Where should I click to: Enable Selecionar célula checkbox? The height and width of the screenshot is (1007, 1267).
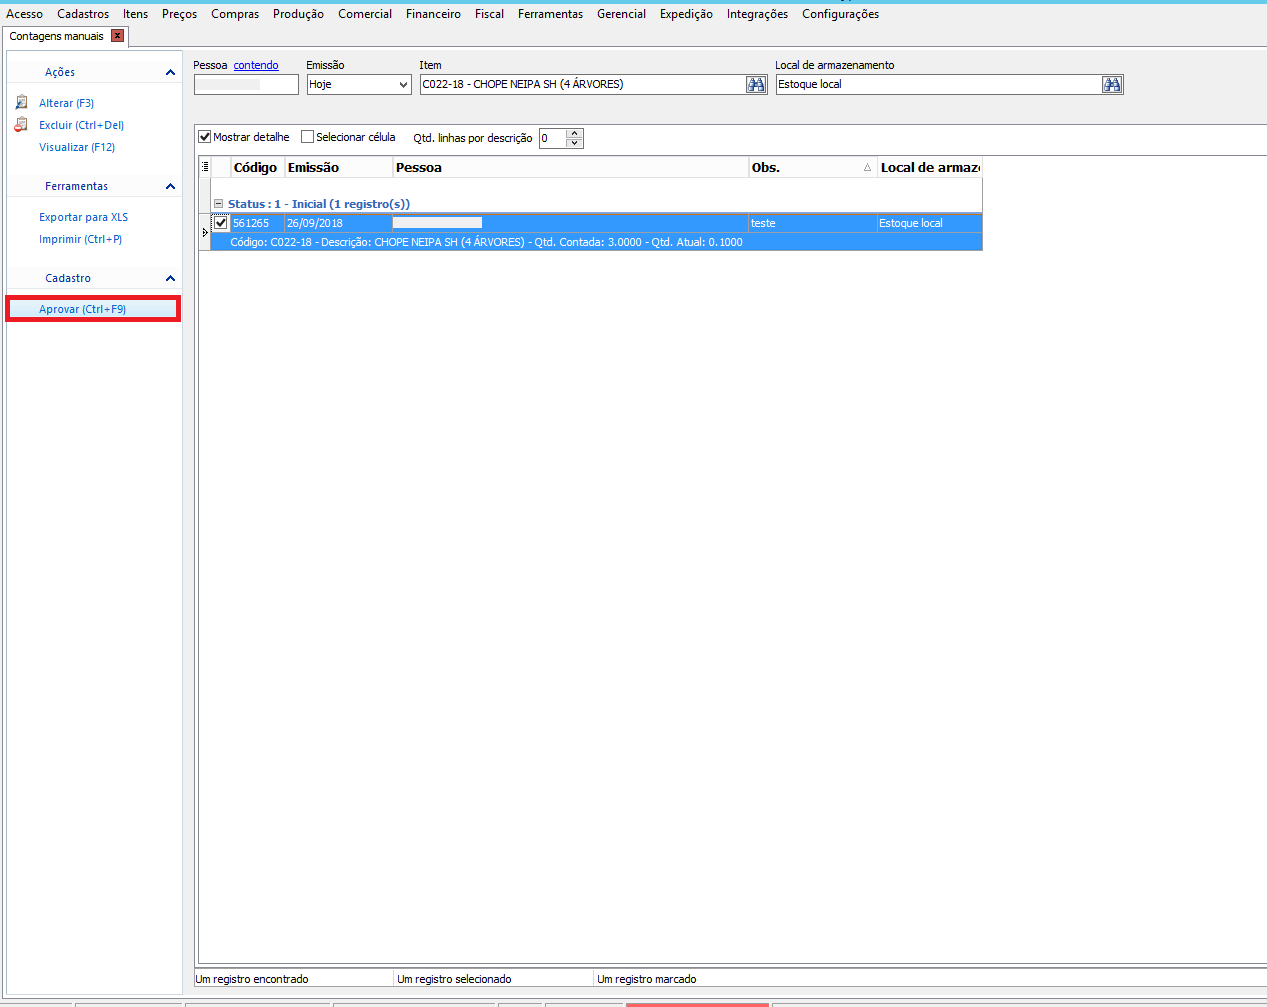308,137
